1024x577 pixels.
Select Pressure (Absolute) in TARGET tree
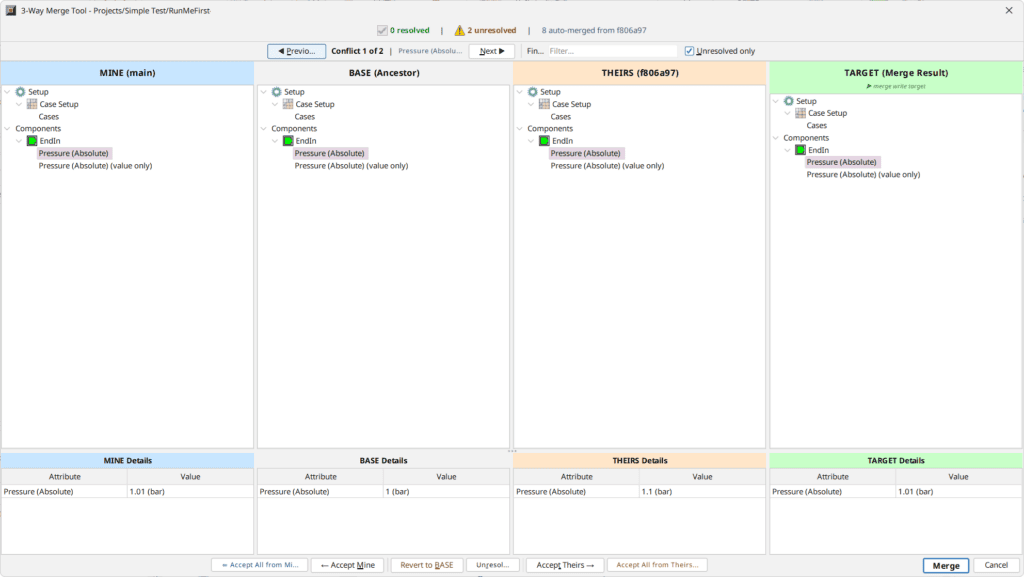click(x=841, y=162)
